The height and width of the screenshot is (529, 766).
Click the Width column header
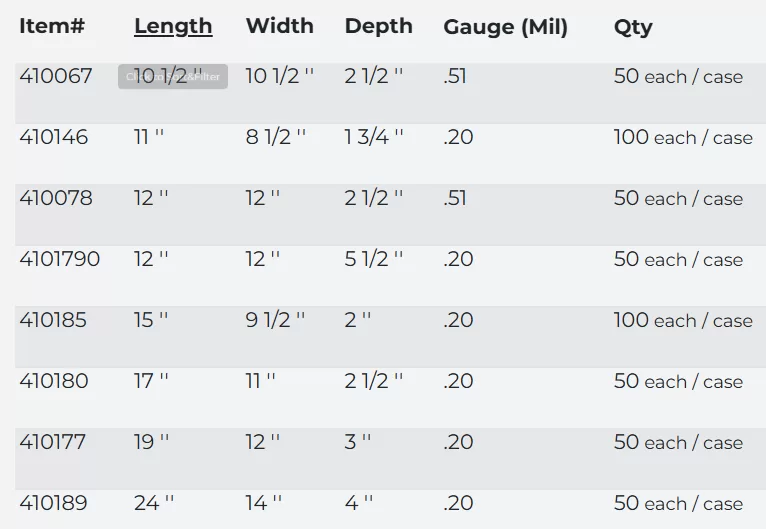279,27
